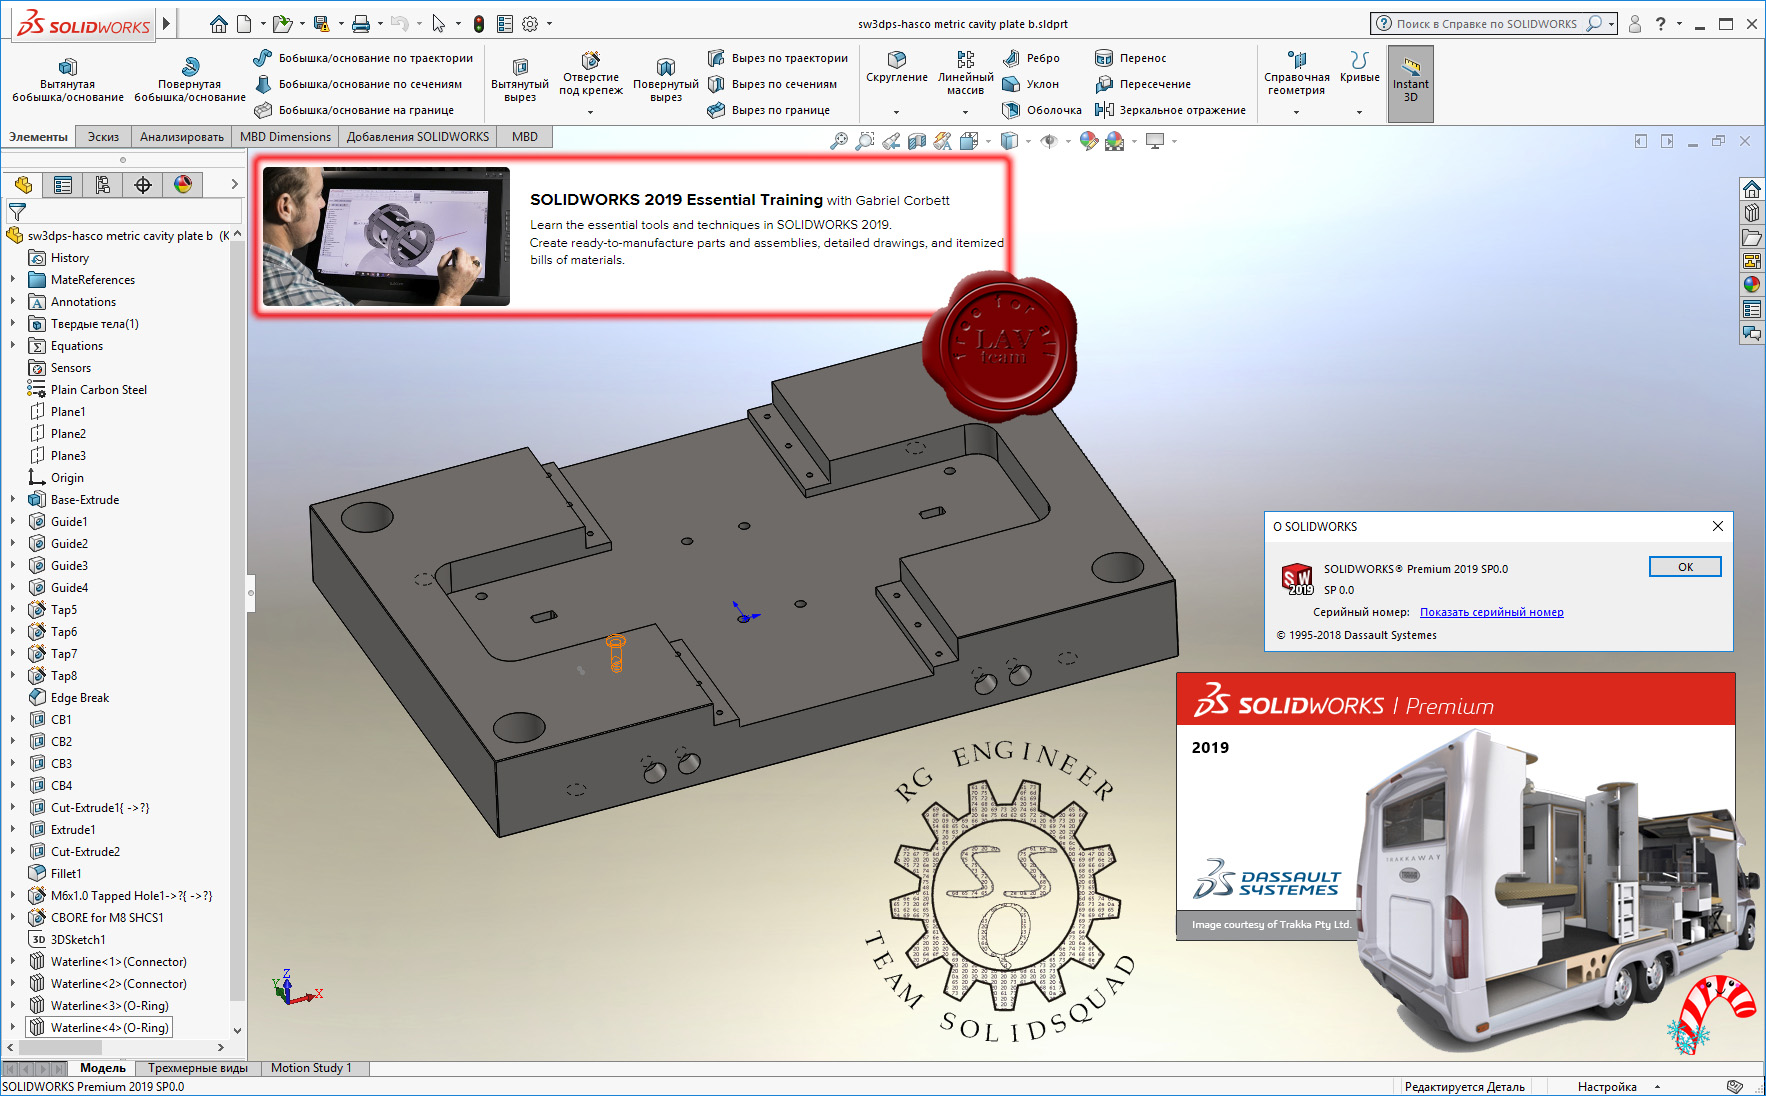Select the Пересечение intersect tool
Screen dimensions: 1766x1096
click(1143, 84)
